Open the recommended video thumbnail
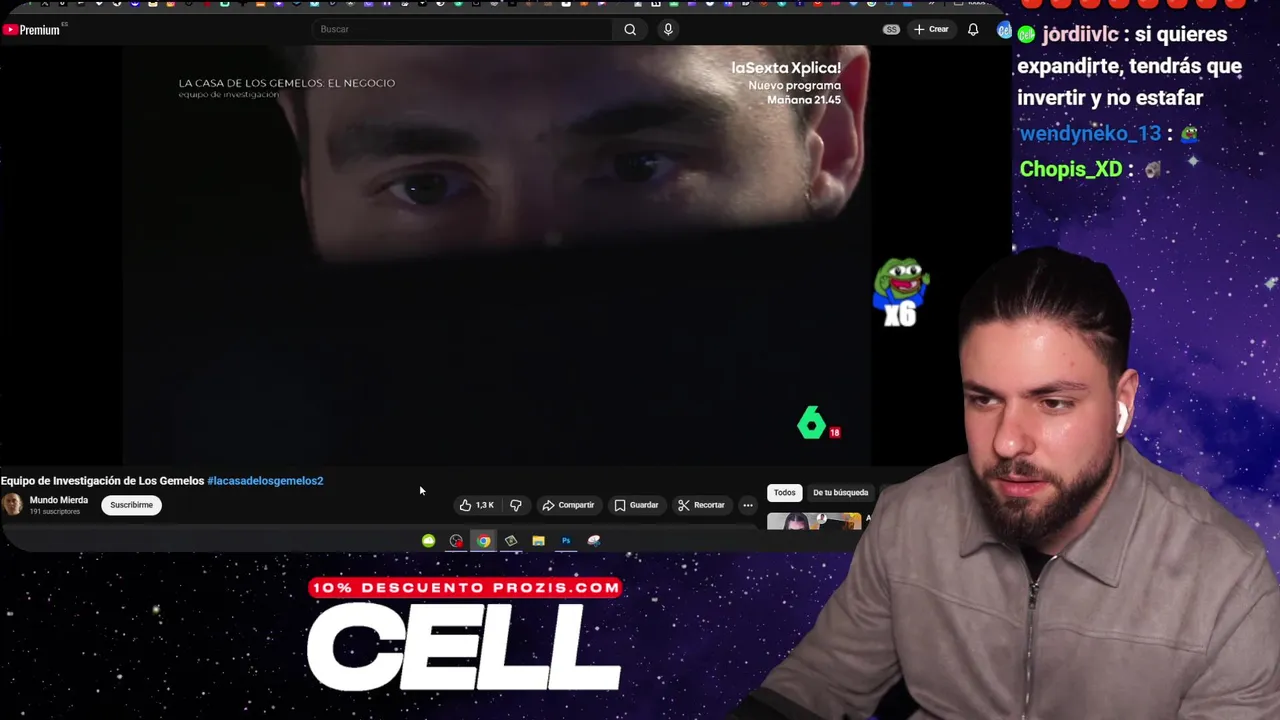1280x720 pixels. (814, 521)
